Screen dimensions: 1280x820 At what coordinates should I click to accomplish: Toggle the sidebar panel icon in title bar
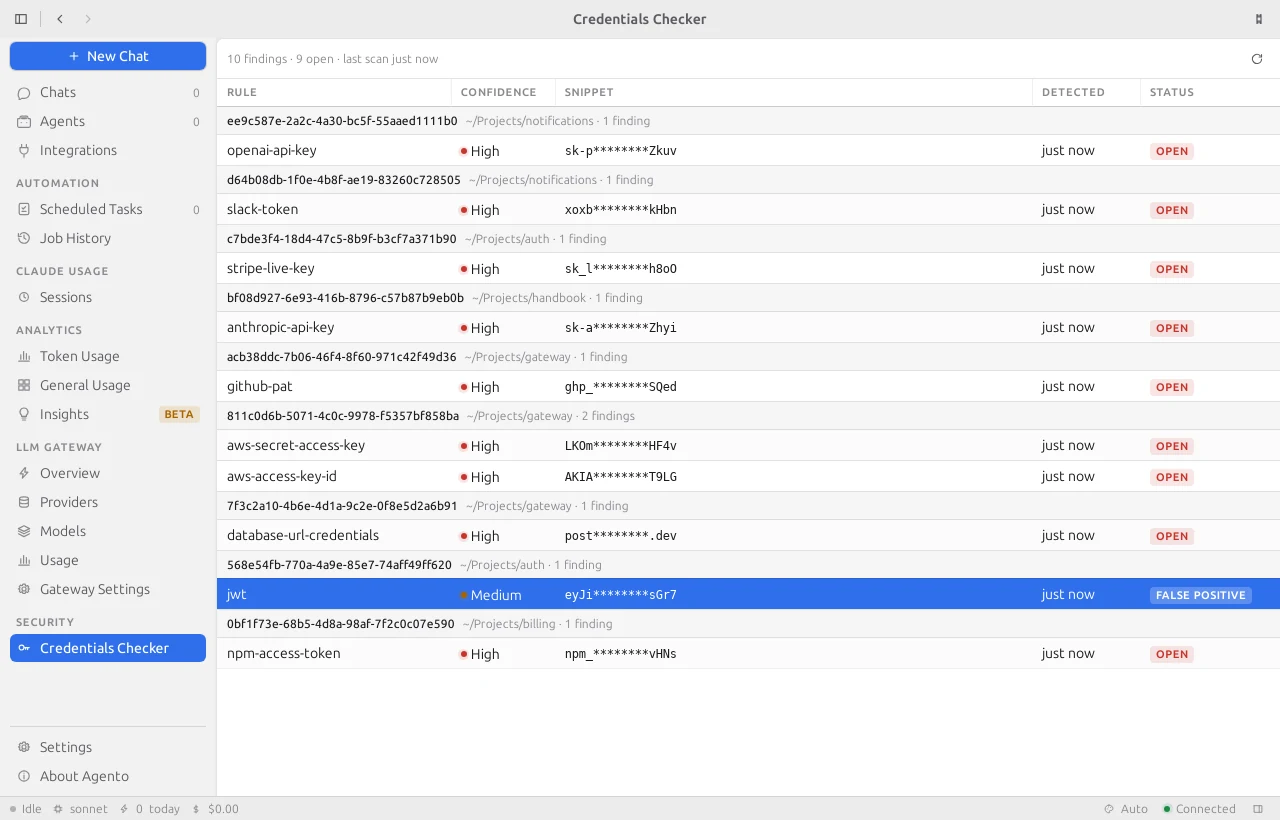(21, 19)
